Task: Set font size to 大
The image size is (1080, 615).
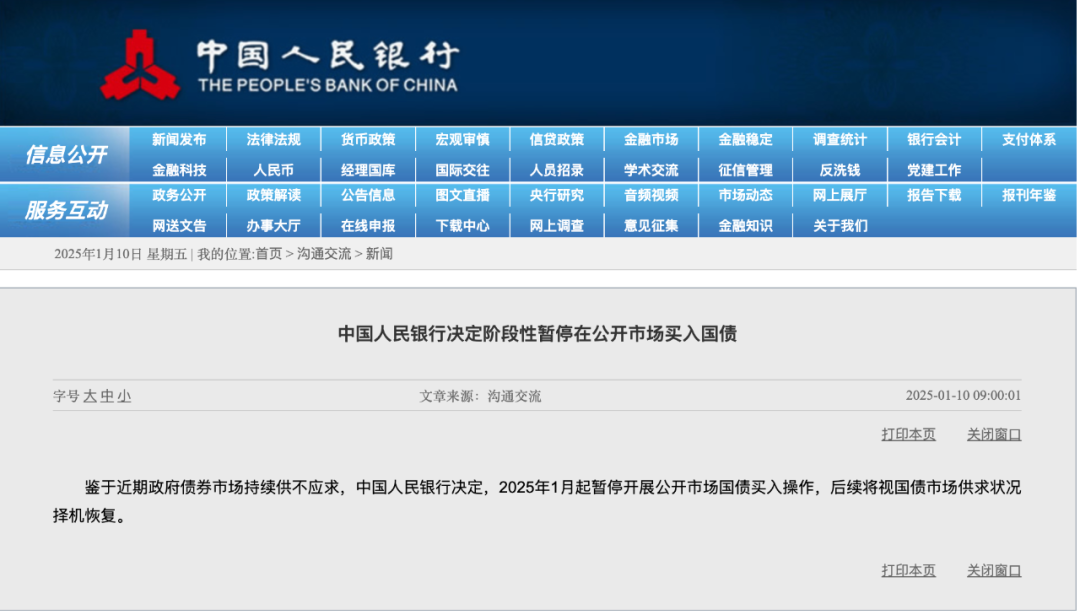Action: tap(90, 396)
